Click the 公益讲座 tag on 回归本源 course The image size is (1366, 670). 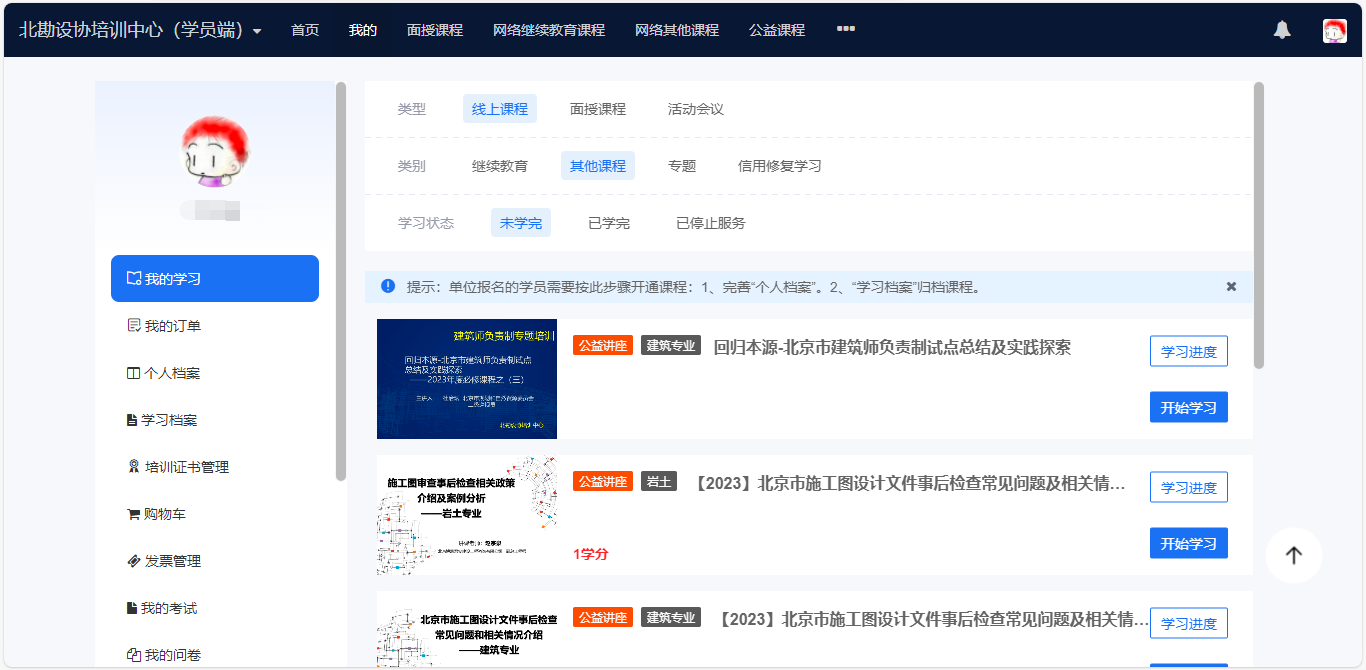pos(603,346)
